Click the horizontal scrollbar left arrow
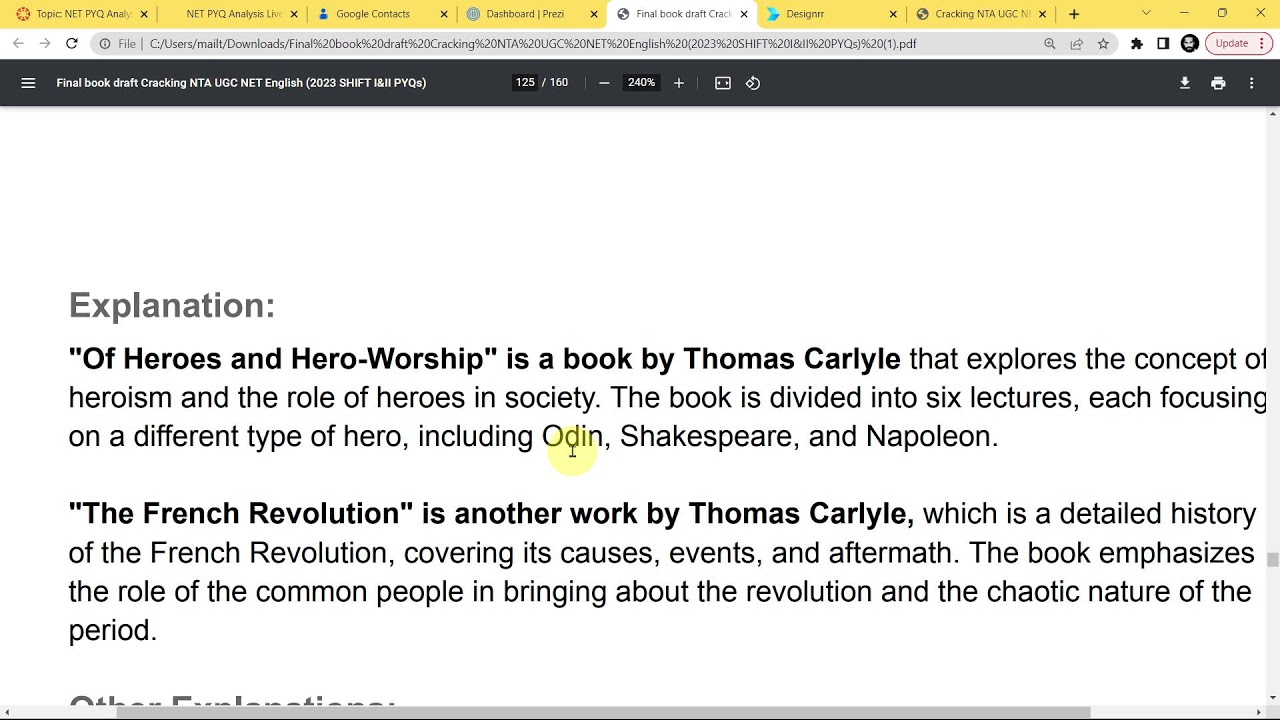 tap(7, 712)
